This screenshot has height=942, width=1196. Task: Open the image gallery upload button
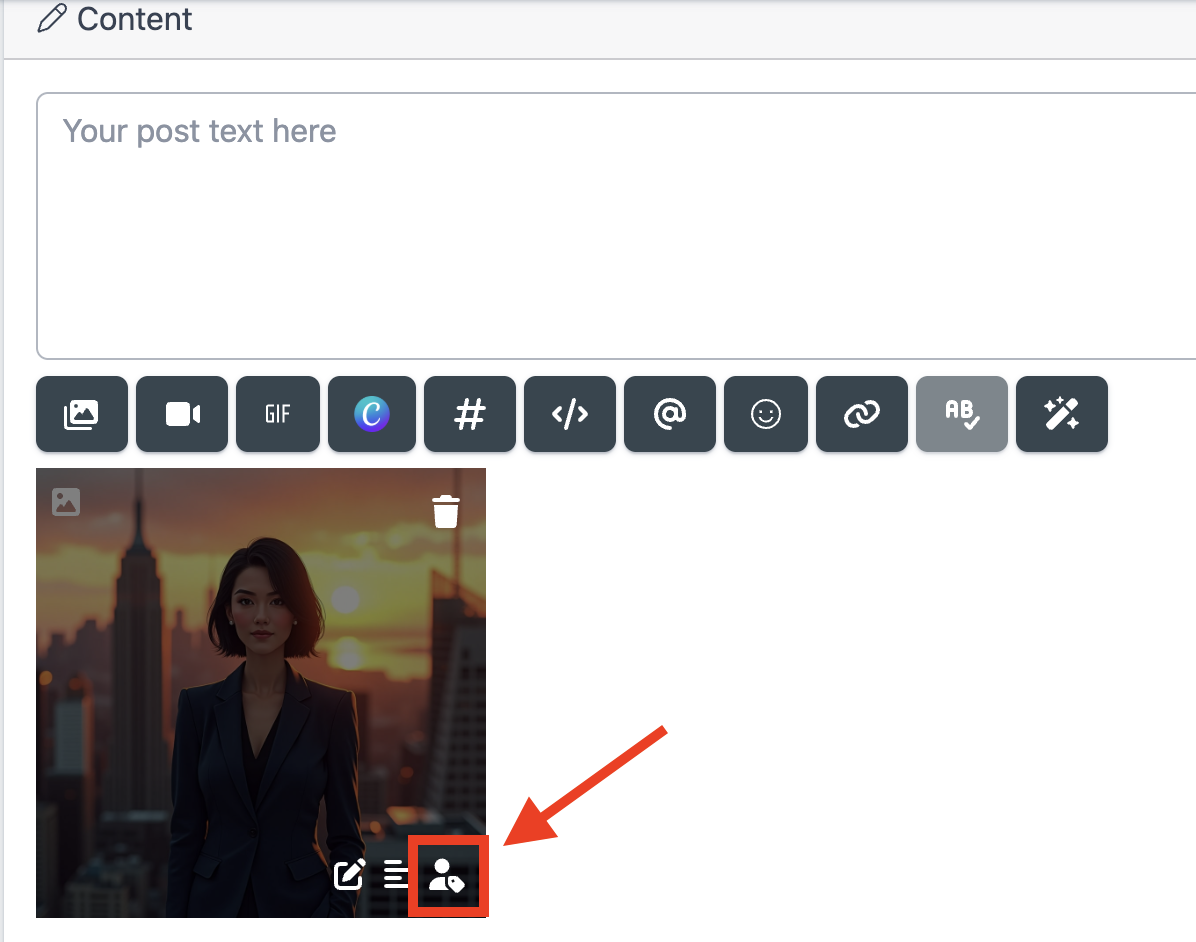click(x=82, y=414)
